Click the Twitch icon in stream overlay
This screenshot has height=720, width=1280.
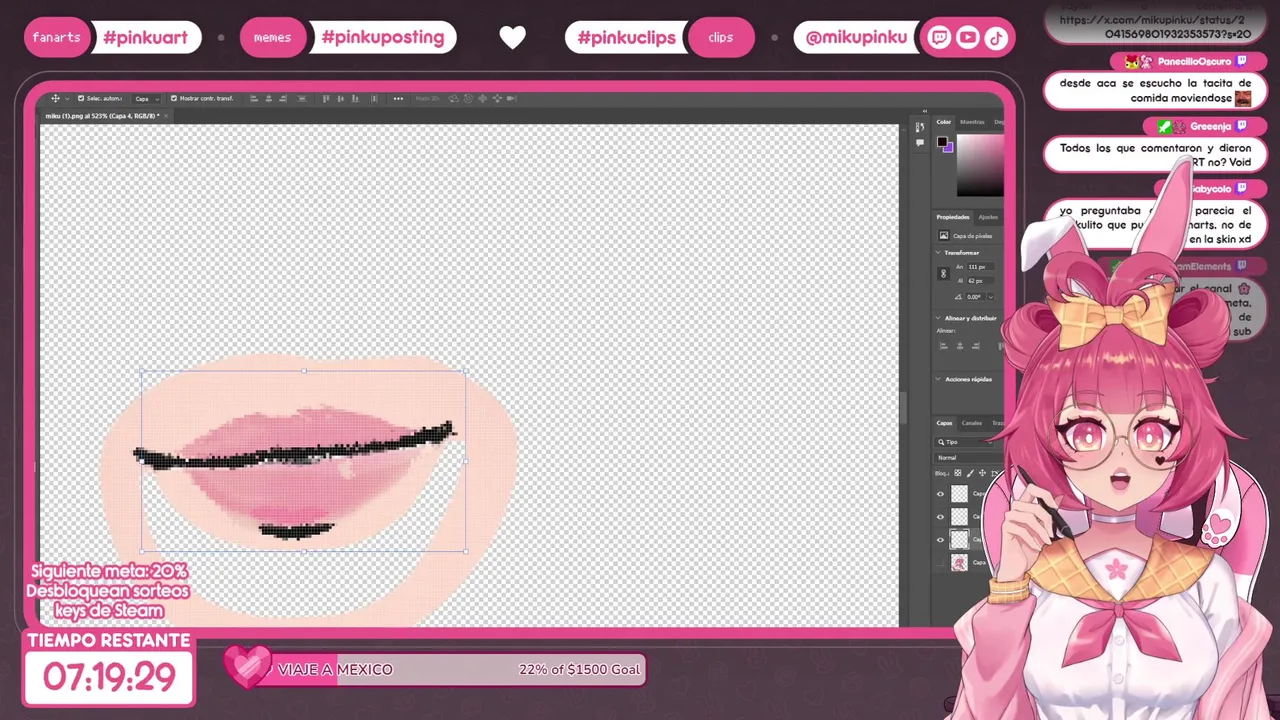click(939, 38)
